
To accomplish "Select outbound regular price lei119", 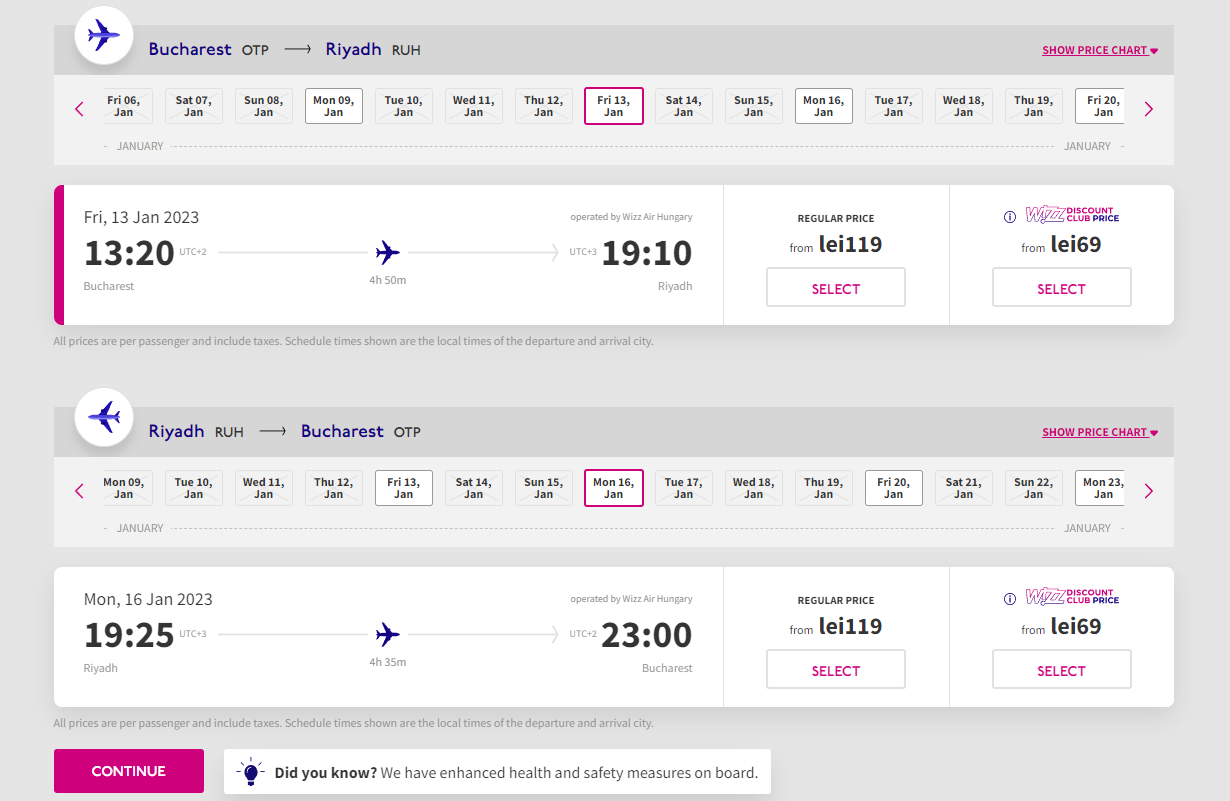I will (x=836, y=287).
